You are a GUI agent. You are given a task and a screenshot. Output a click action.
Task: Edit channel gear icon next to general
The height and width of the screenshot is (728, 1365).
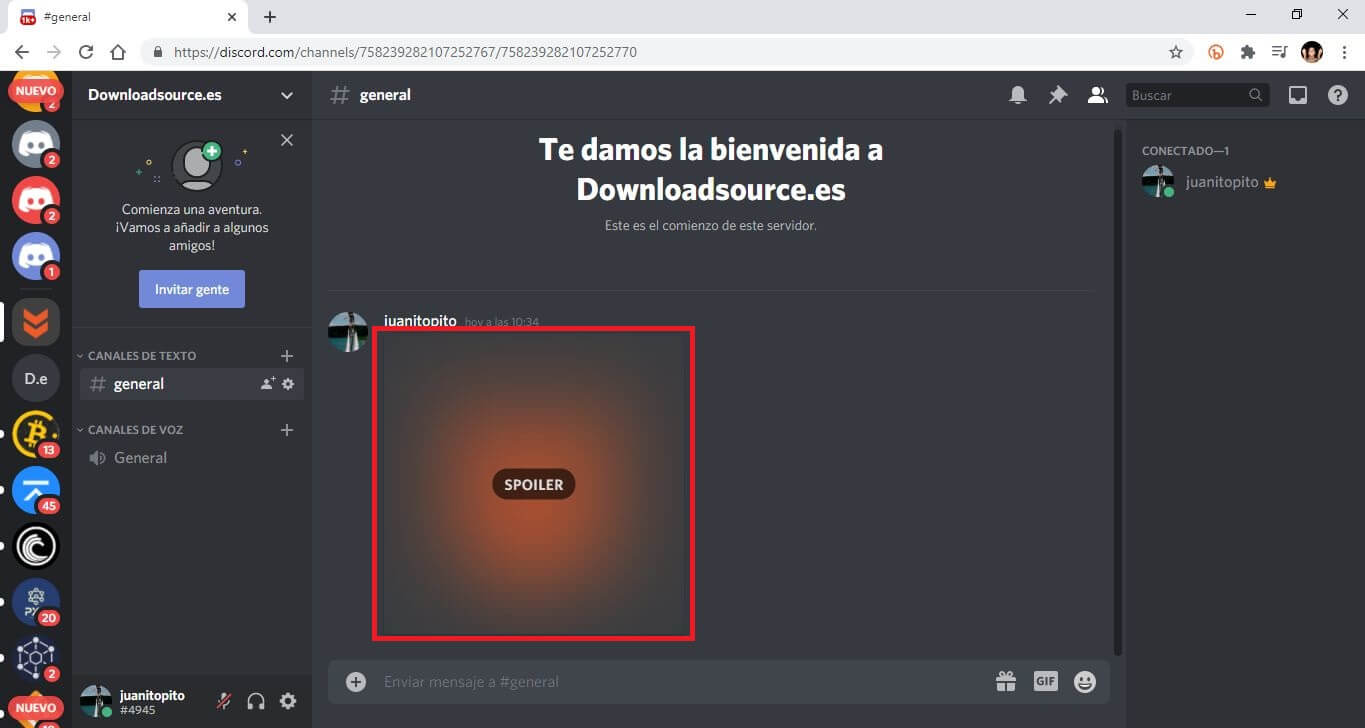tap(288, 384)
